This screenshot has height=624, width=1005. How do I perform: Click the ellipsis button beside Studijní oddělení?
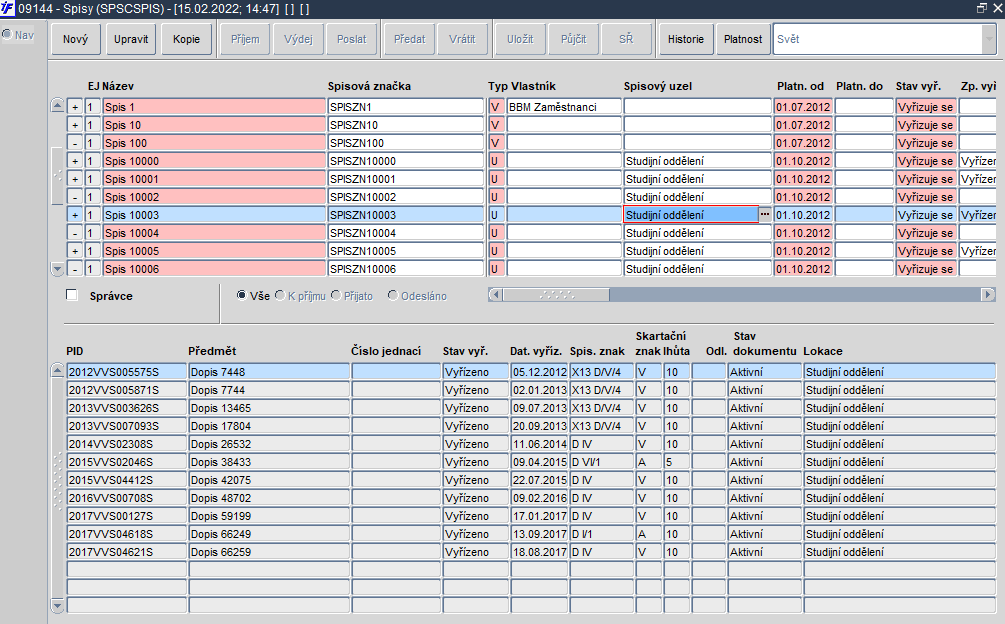pyautogui.click(x=765, y=215)
